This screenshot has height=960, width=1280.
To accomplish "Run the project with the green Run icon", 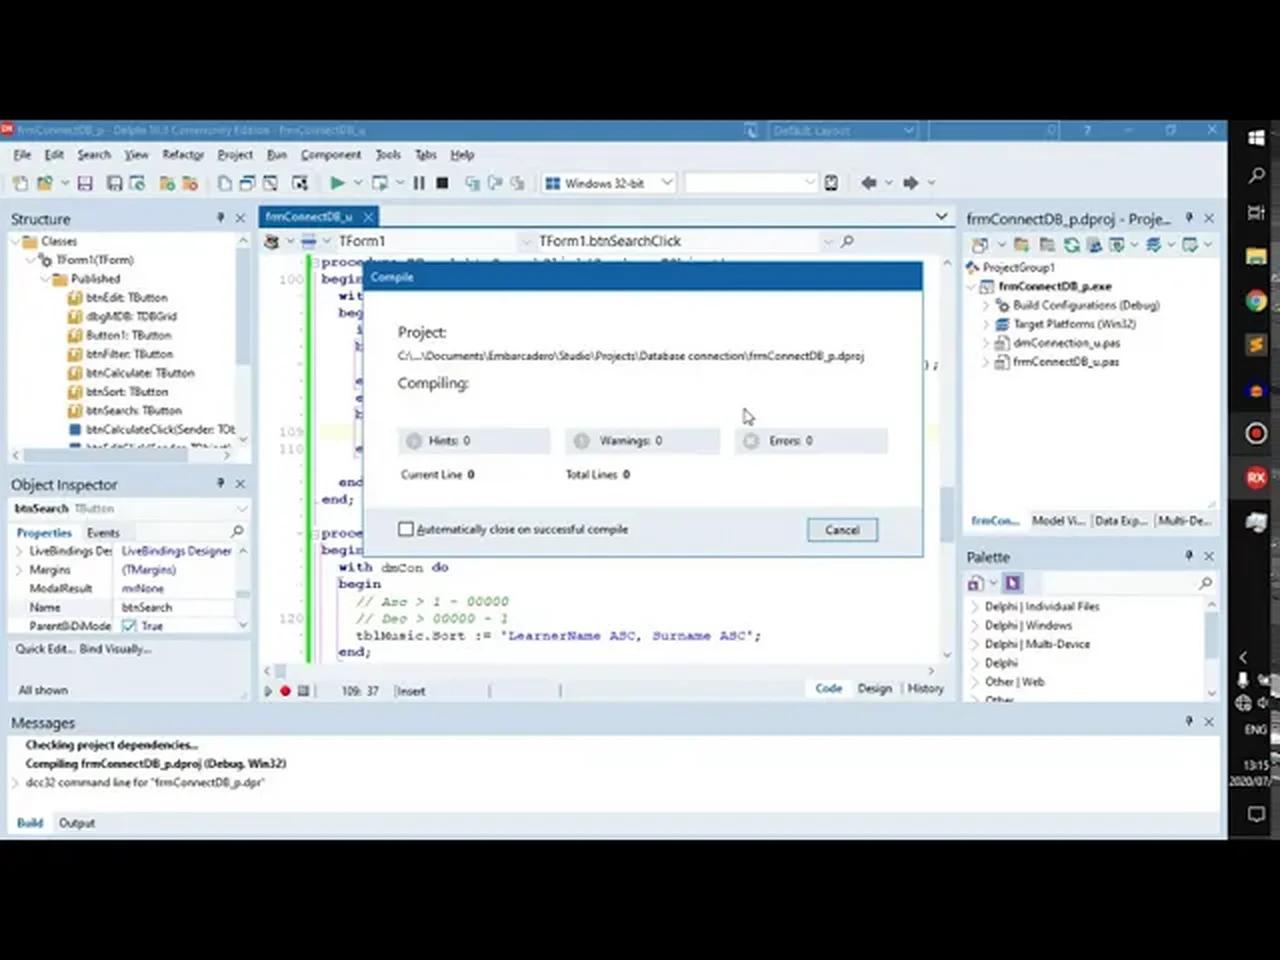I will pyautogui.click(x=337, y=183).
